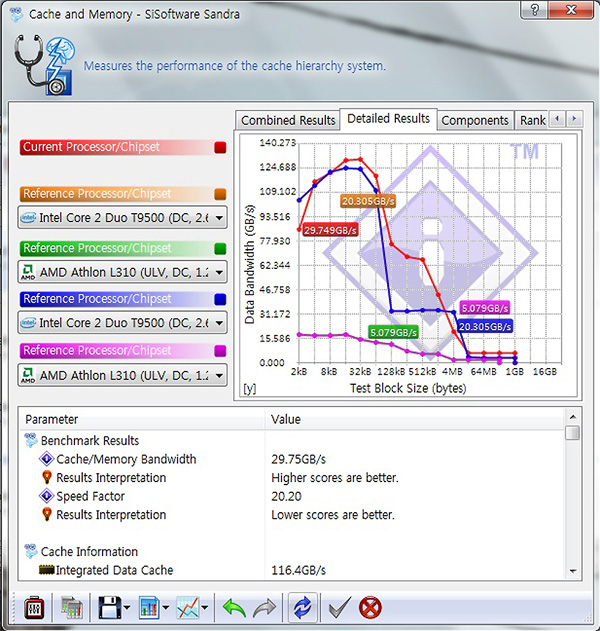Click the grey forward arrow icon
Viewport: 600px width, 631px height.
click(264, 608)
